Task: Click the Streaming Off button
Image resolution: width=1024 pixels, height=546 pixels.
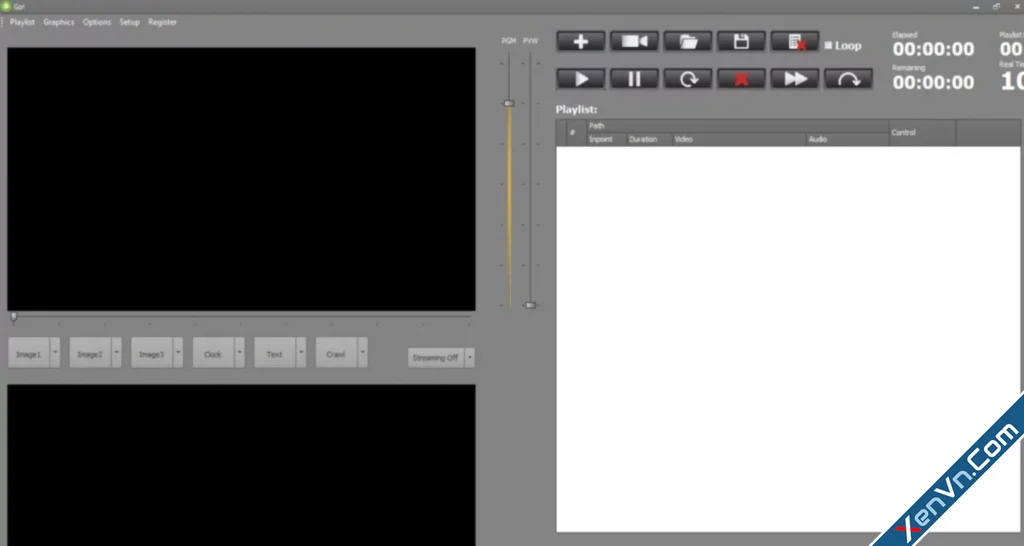Action: [x=436, y=358]
